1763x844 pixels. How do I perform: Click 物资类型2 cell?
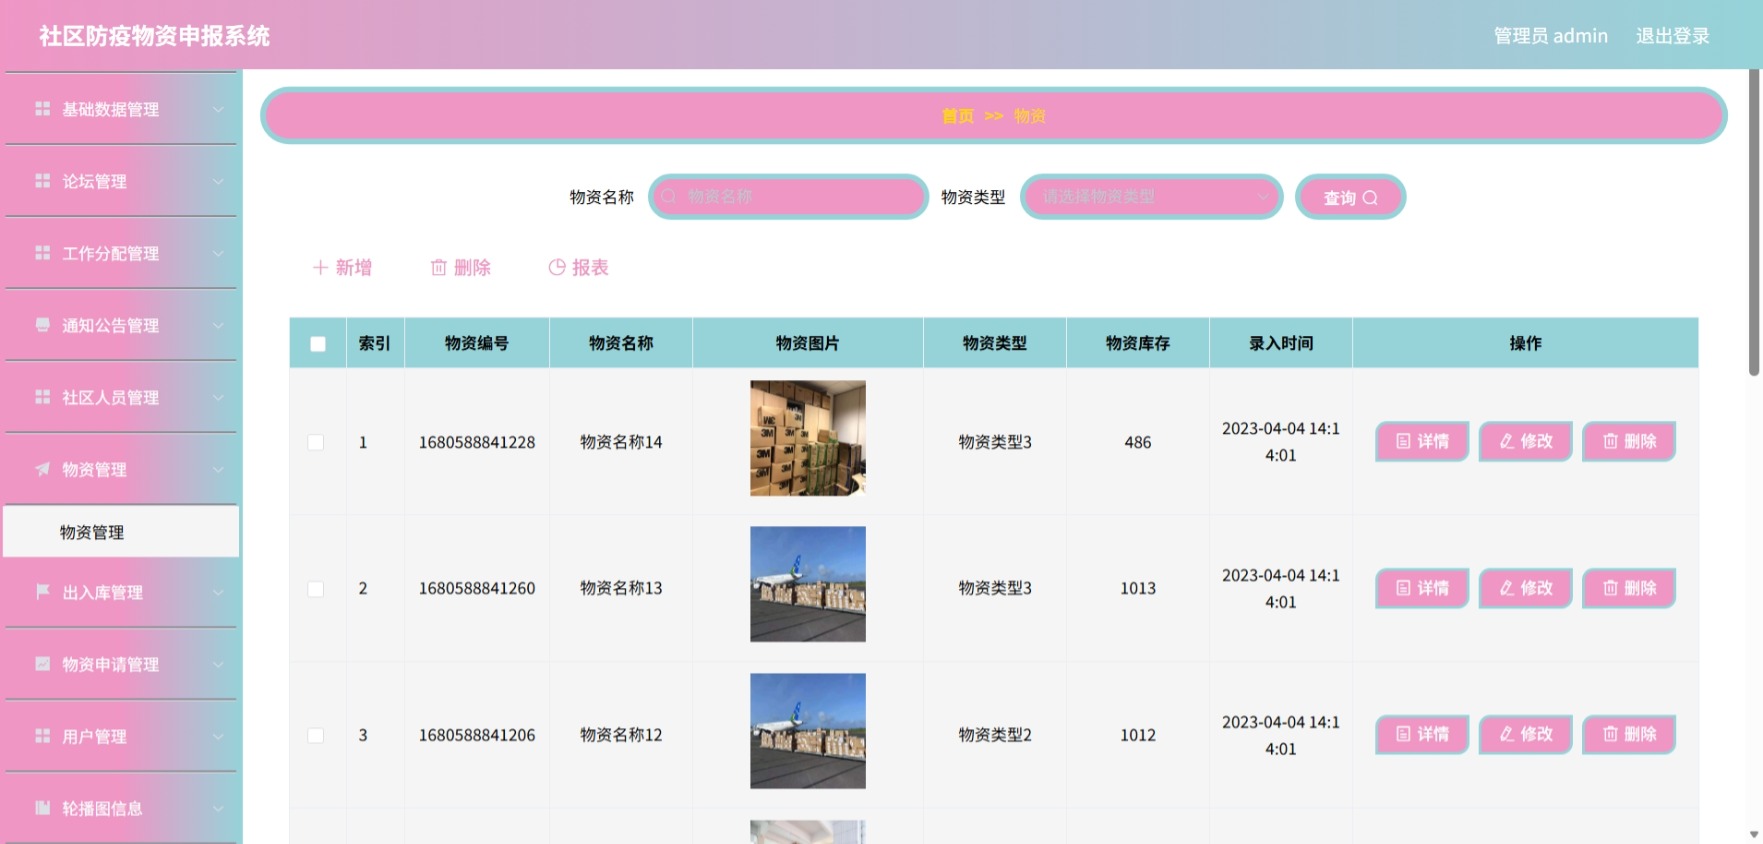(995, 735)
